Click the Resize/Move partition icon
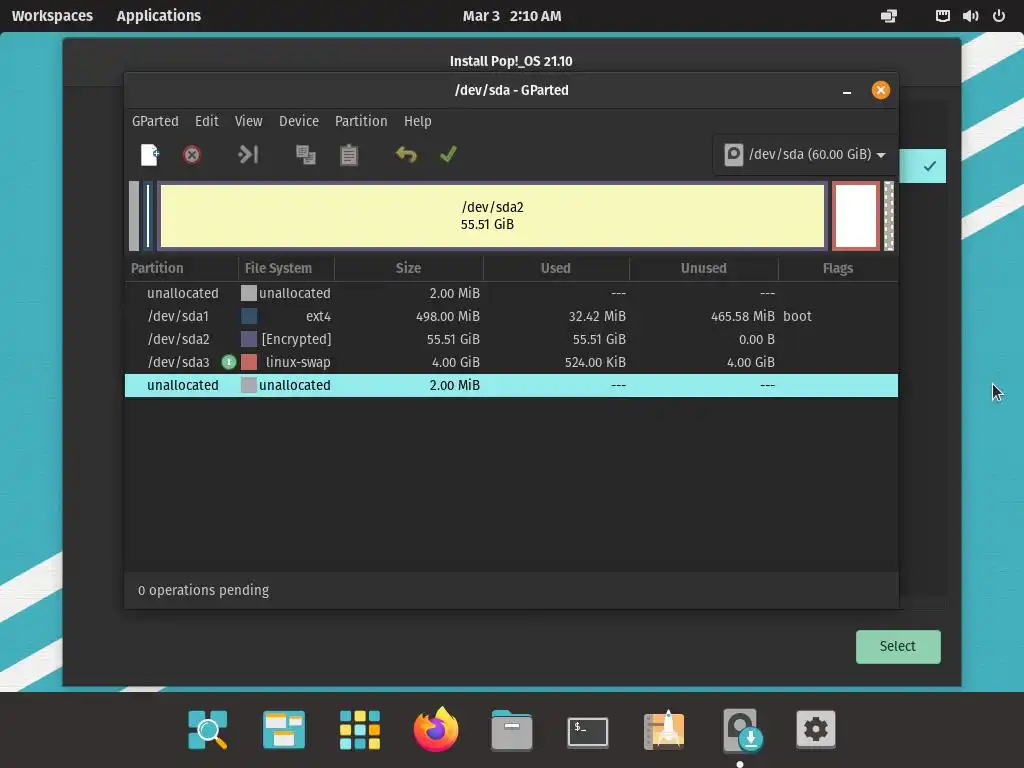1024x768 pixels. [x=248, y=155]
